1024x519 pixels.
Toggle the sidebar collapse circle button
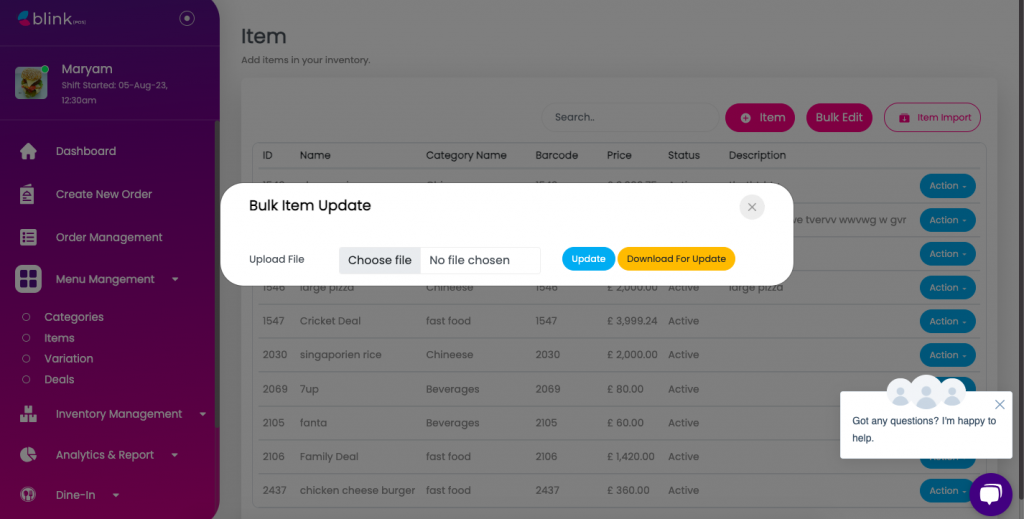(187, 18)
